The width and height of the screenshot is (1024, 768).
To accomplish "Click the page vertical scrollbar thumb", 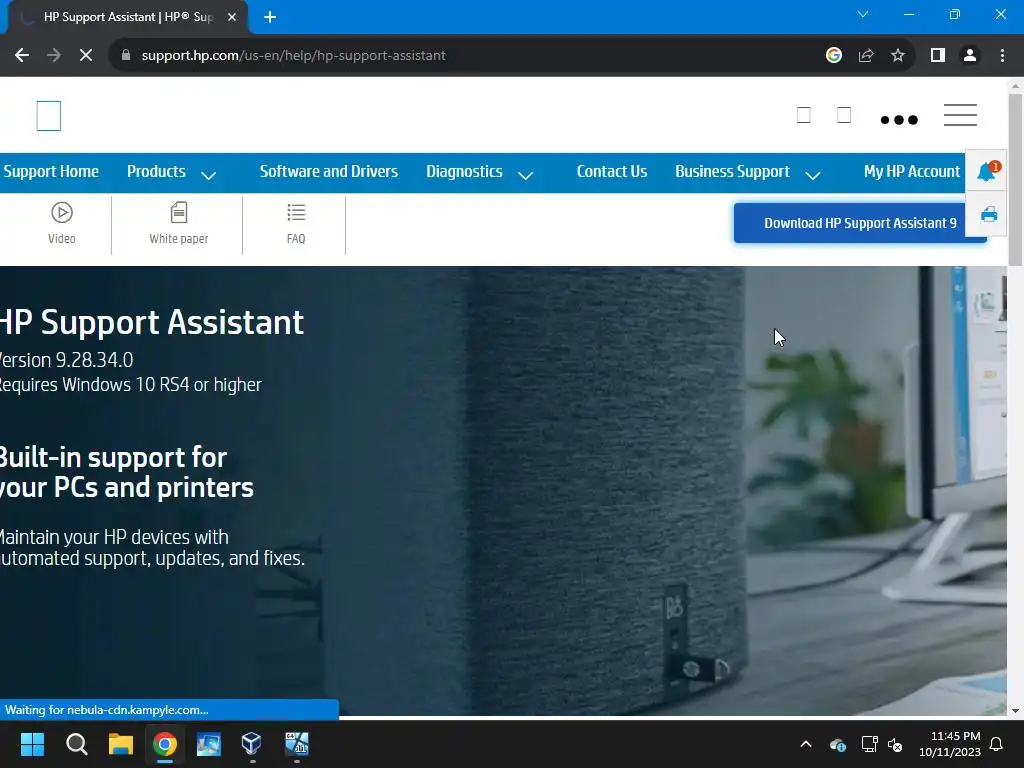I will [1015, 180].
